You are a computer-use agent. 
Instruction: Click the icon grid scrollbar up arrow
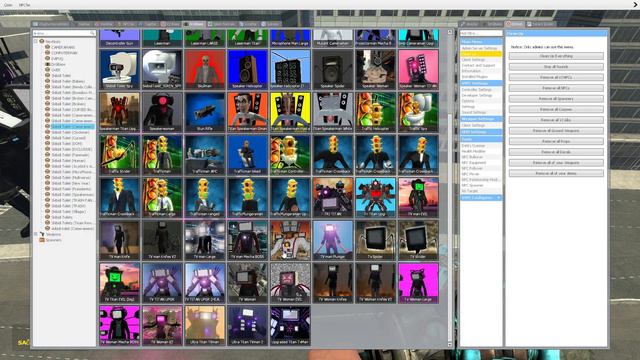pos(450,31)
